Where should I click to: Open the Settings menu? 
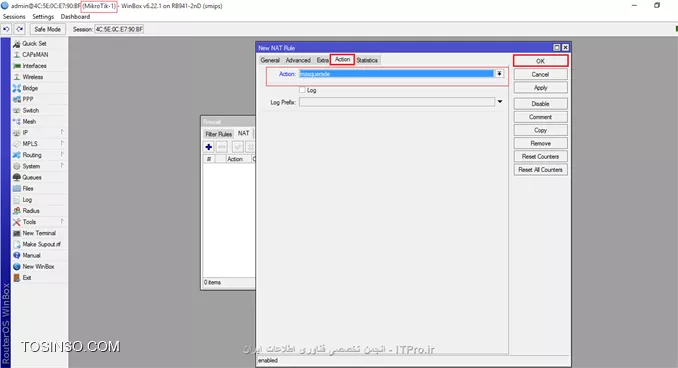[x=43, y=16]
